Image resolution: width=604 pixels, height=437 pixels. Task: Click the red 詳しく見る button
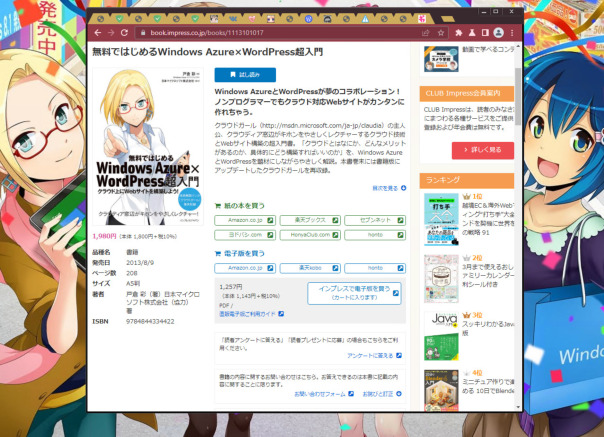click(x=483, y=150)
